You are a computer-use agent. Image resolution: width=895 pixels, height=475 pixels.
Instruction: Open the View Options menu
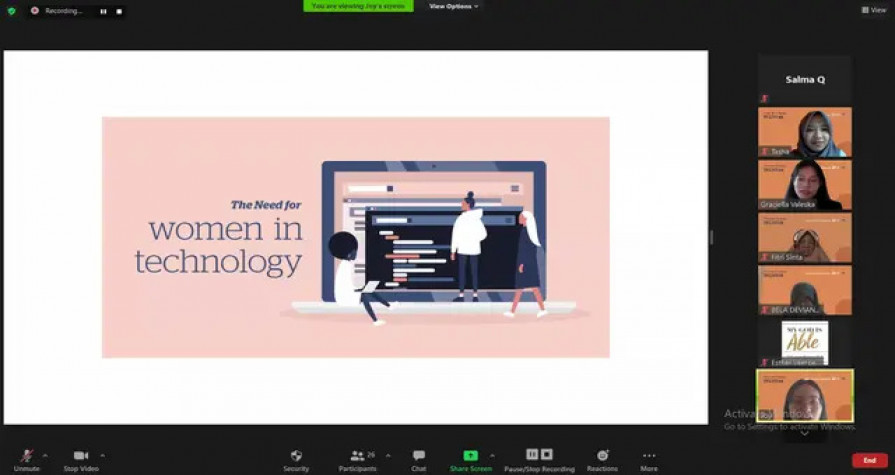point(453,6)
